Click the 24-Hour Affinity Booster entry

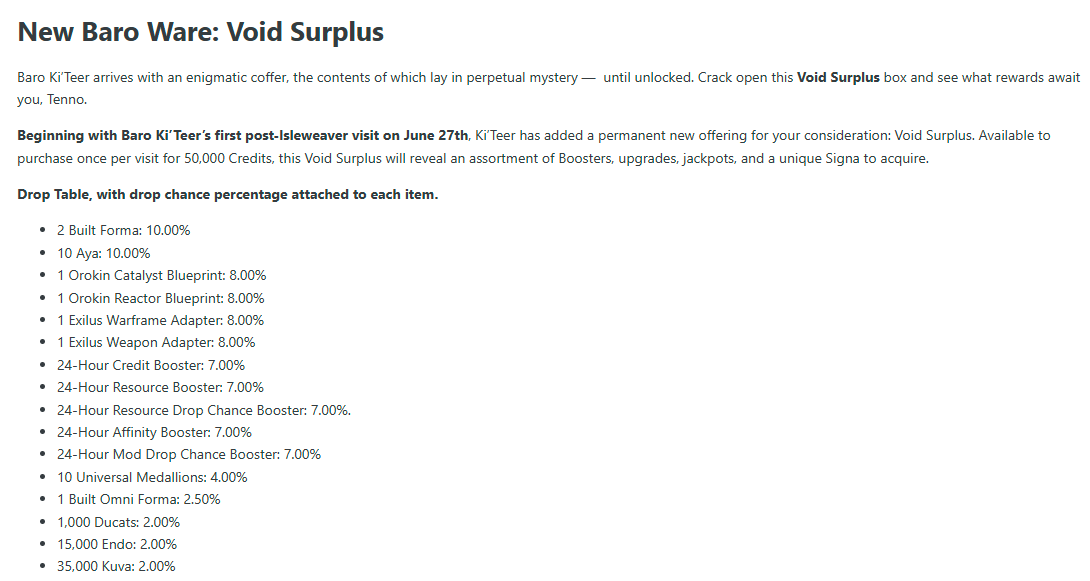pyautogui.click(x=154, y=432)
